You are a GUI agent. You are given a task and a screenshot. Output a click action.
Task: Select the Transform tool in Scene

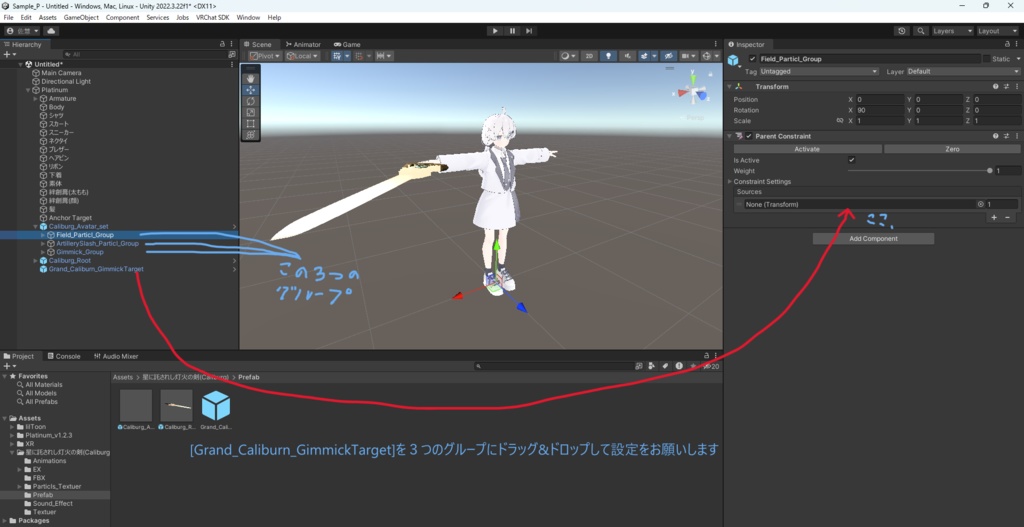(251, 135)
